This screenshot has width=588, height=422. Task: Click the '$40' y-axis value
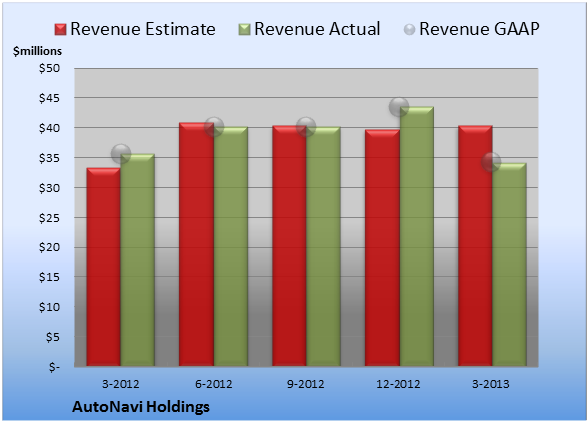point(49,128)
